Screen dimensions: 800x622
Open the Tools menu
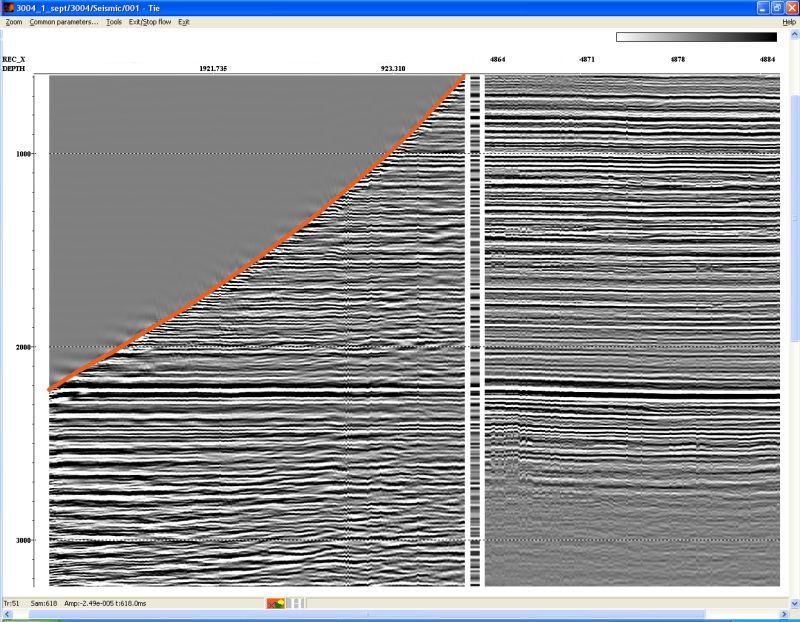click(x=114, y=22)
